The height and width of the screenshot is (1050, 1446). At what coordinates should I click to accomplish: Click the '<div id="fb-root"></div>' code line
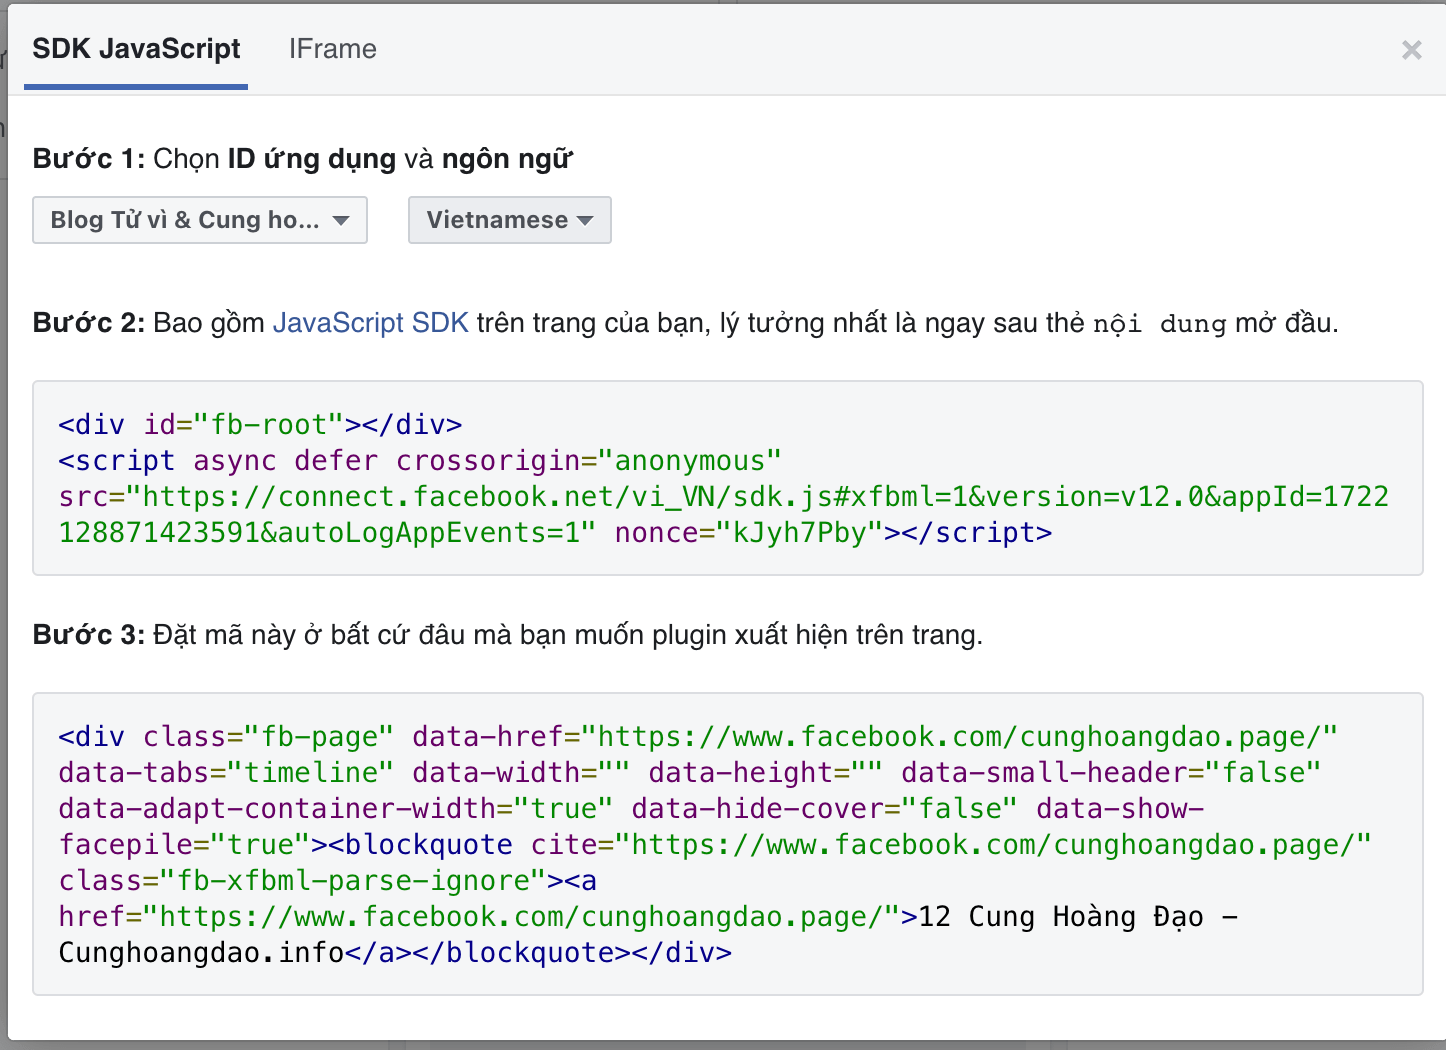[260, 425]
